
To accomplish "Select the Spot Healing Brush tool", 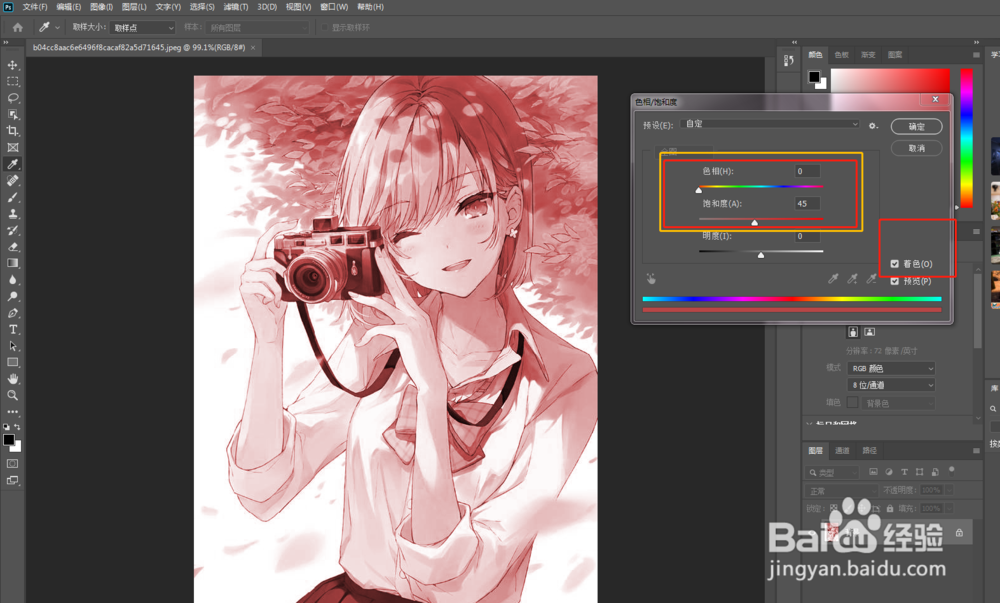I will point(13,181).
